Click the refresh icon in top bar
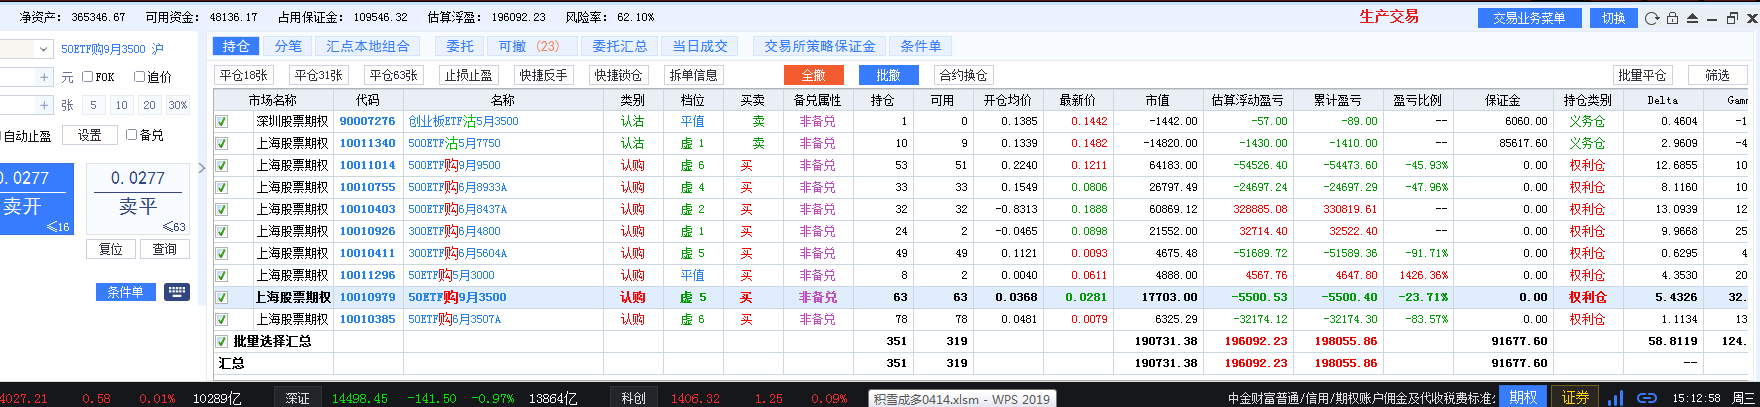 1652,18
